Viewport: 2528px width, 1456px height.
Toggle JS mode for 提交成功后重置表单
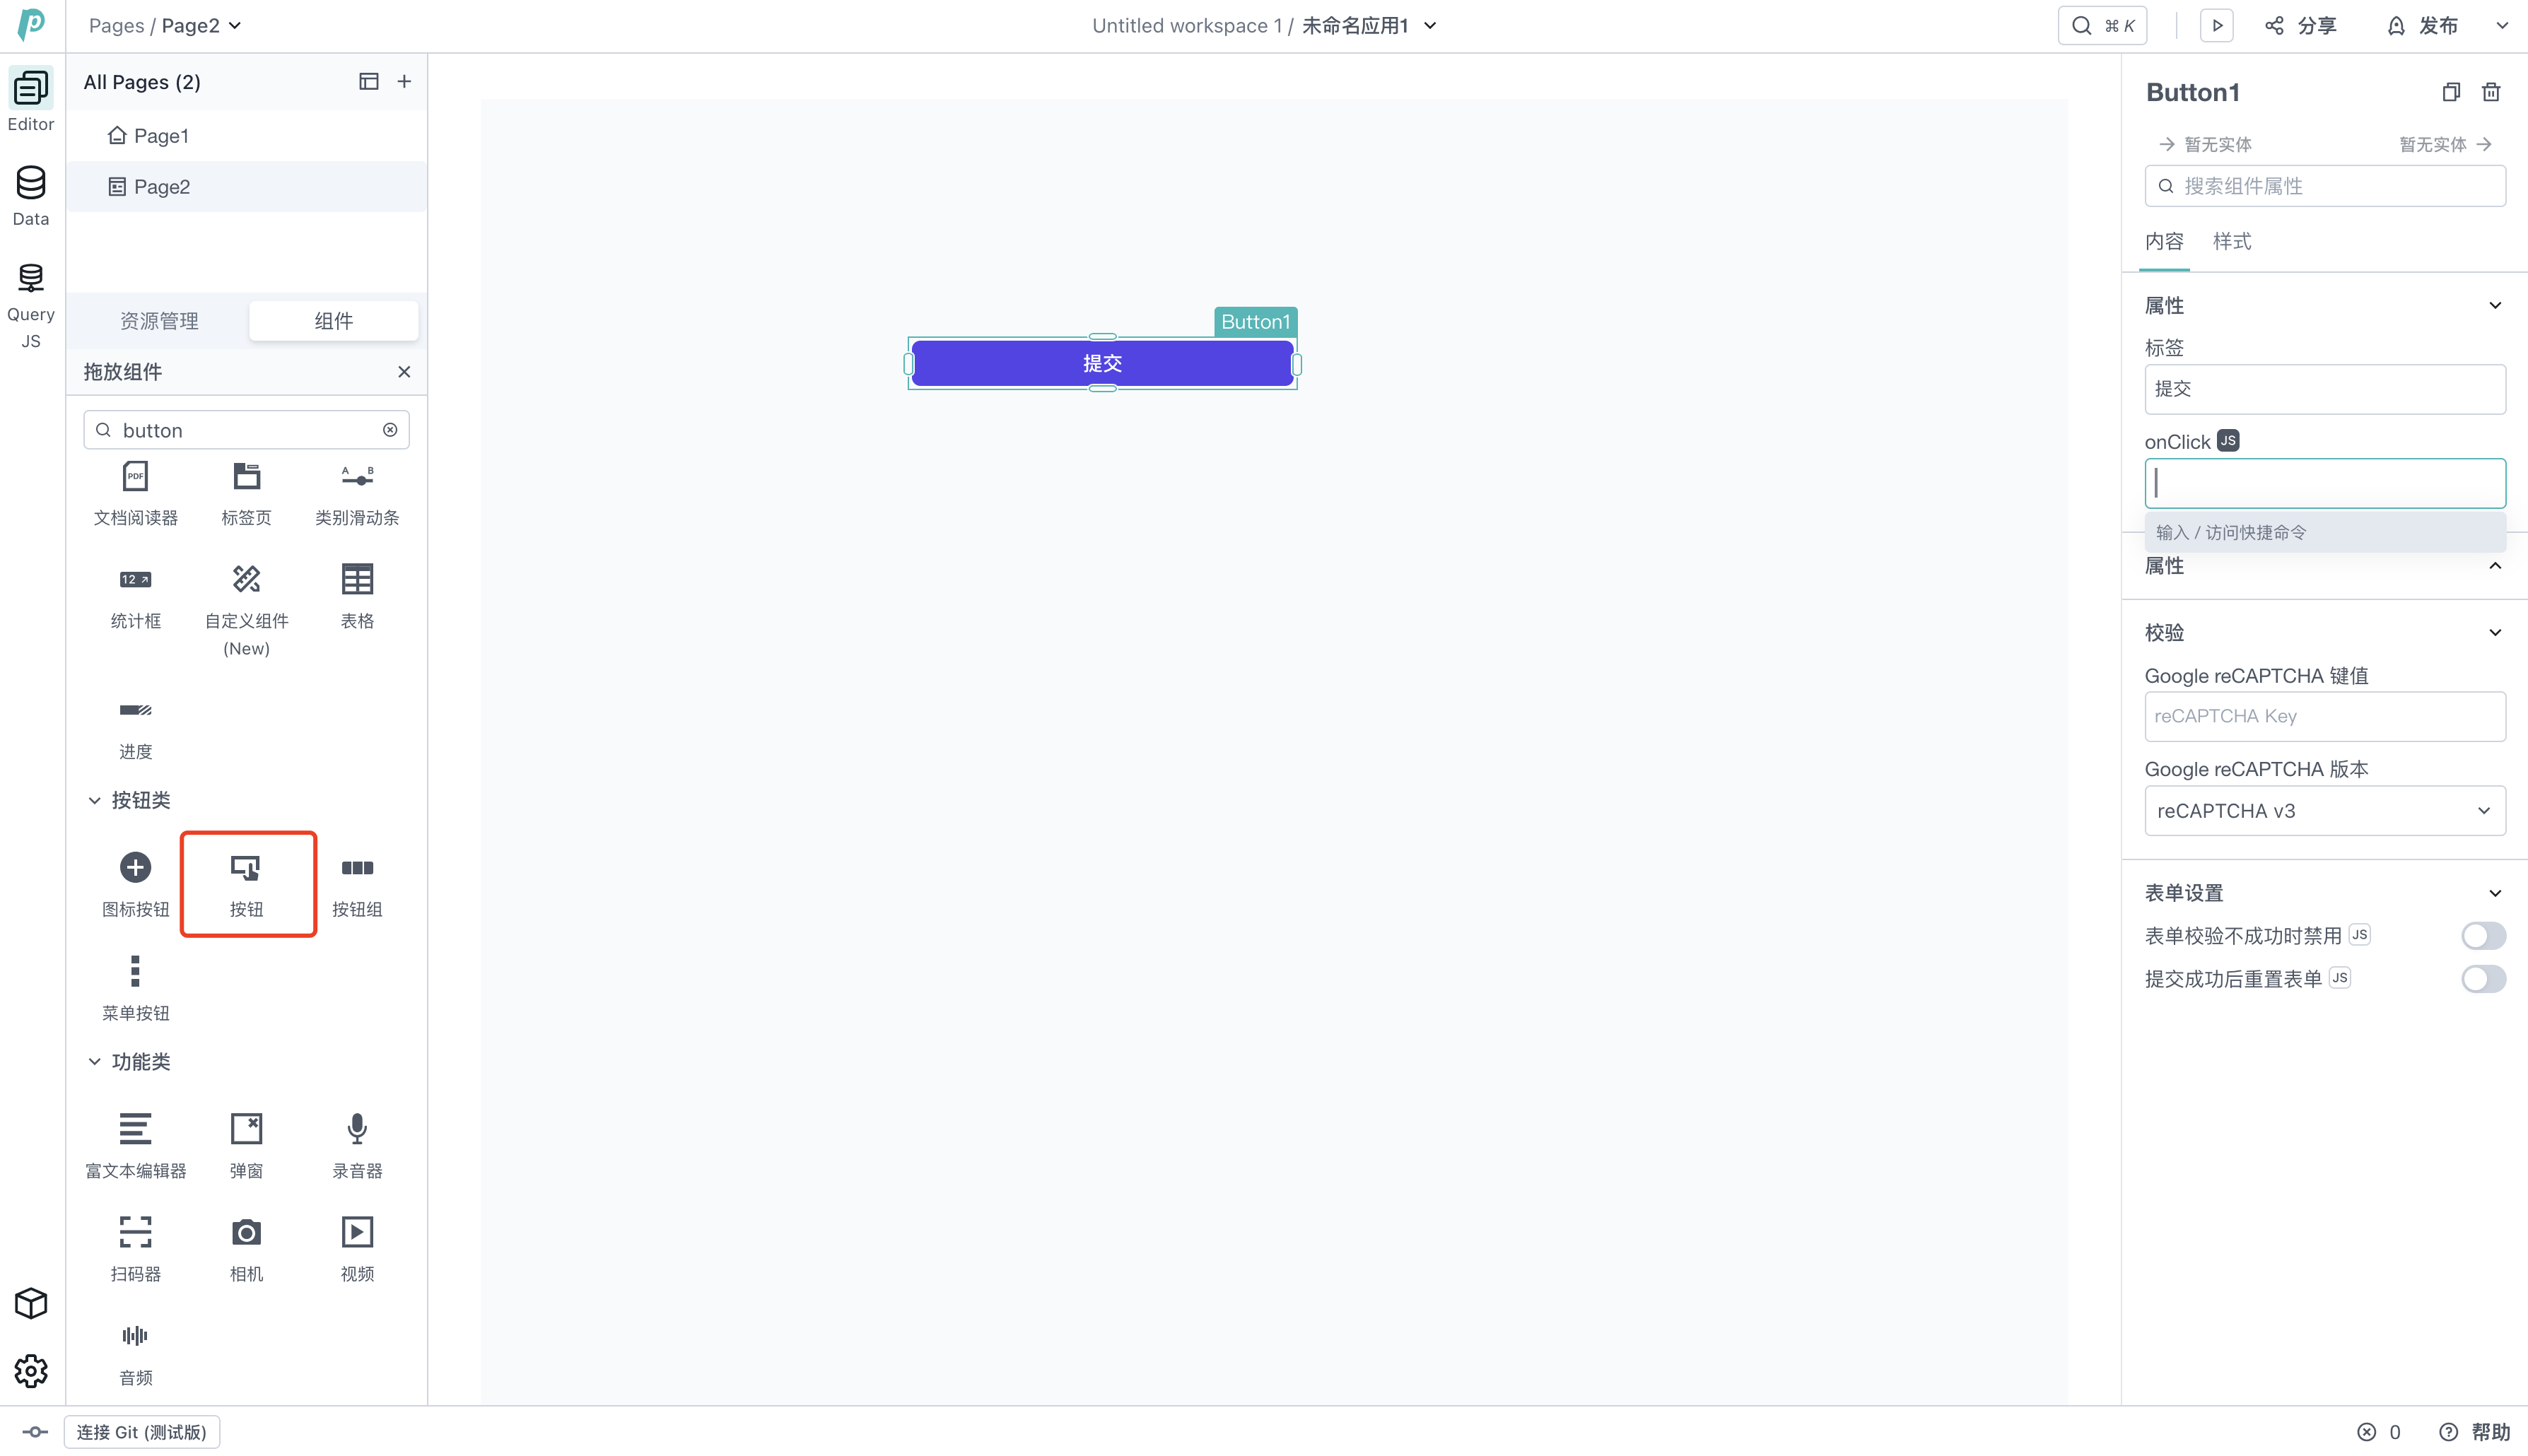[2340, 978]
